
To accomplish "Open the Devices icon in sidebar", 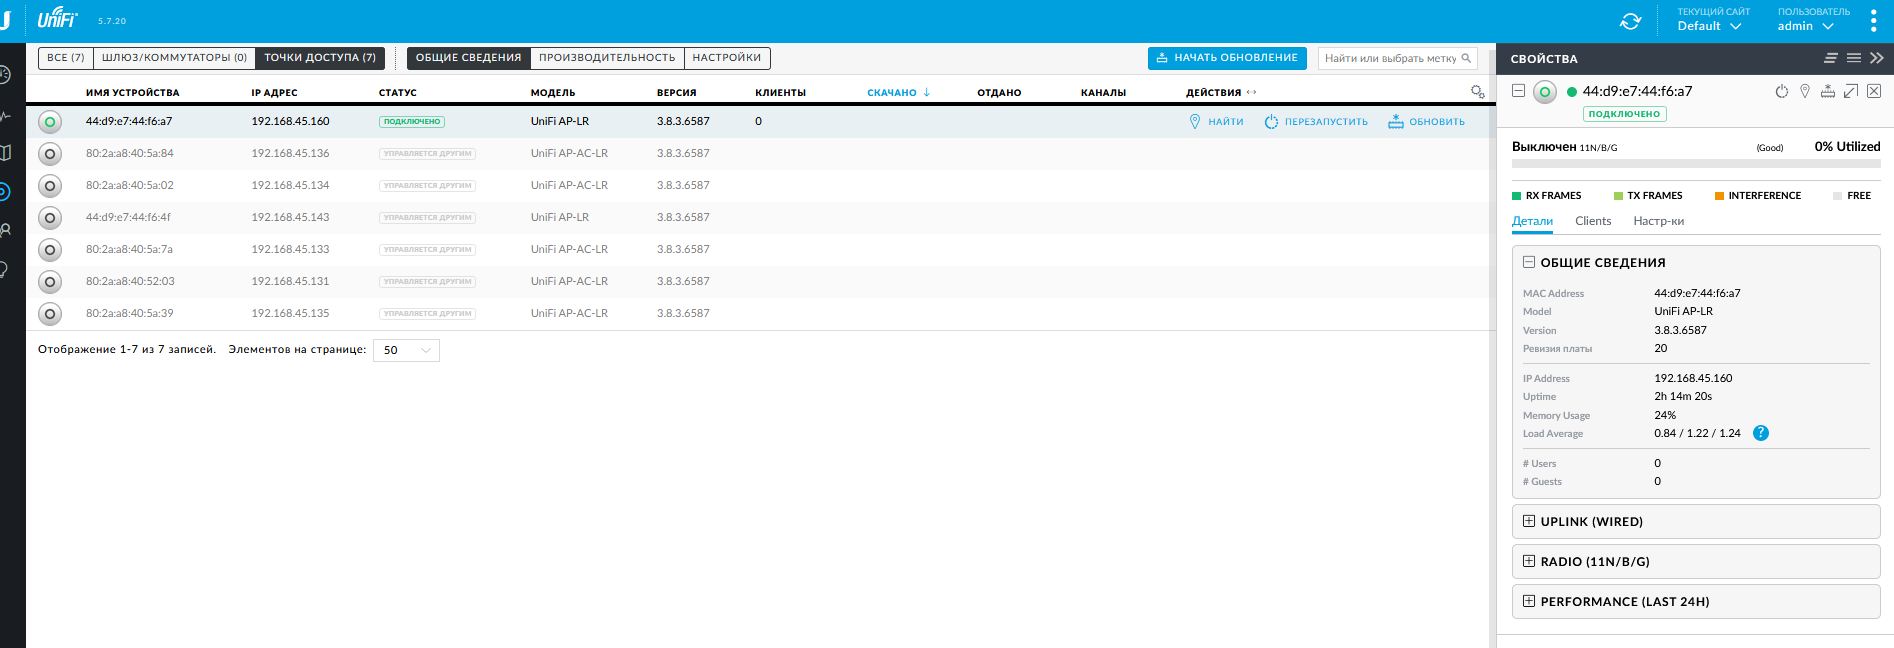I will tap(5, 192).
